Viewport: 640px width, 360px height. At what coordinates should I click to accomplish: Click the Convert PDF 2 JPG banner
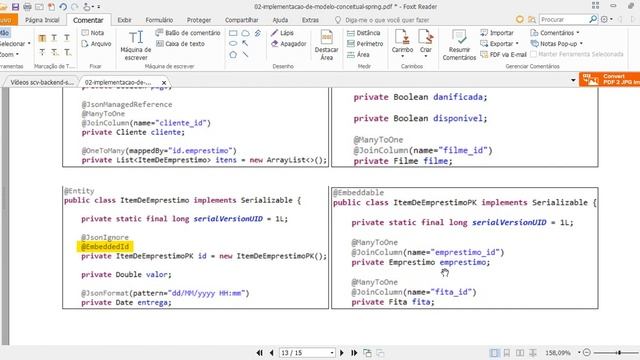click(x=609, y=79)
